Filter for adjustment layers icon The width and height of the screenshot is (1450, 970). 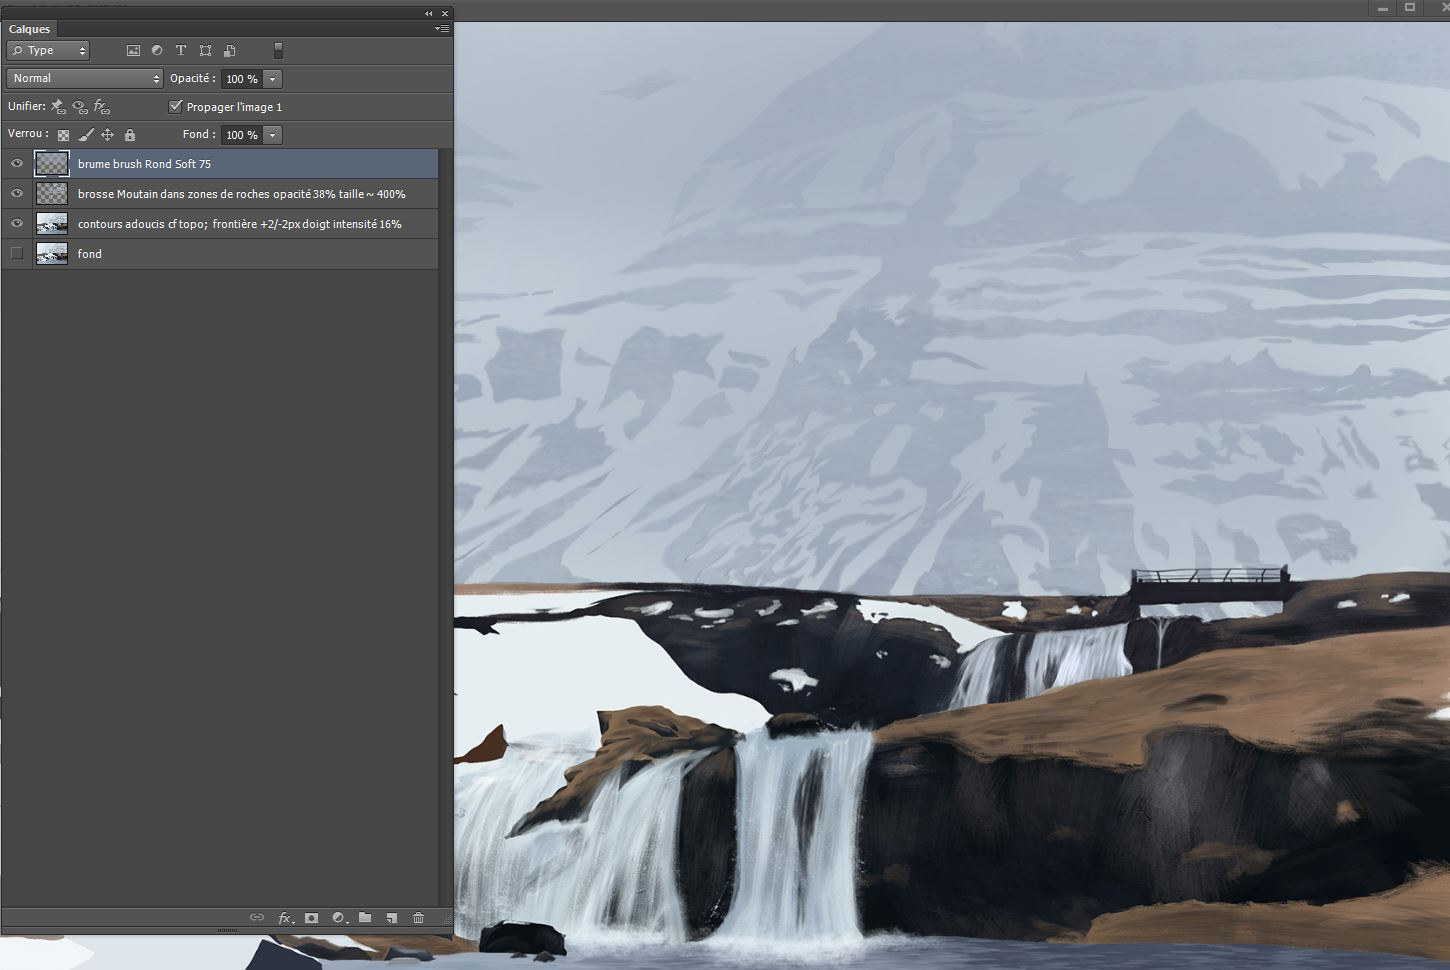click(x=157, y=50)
